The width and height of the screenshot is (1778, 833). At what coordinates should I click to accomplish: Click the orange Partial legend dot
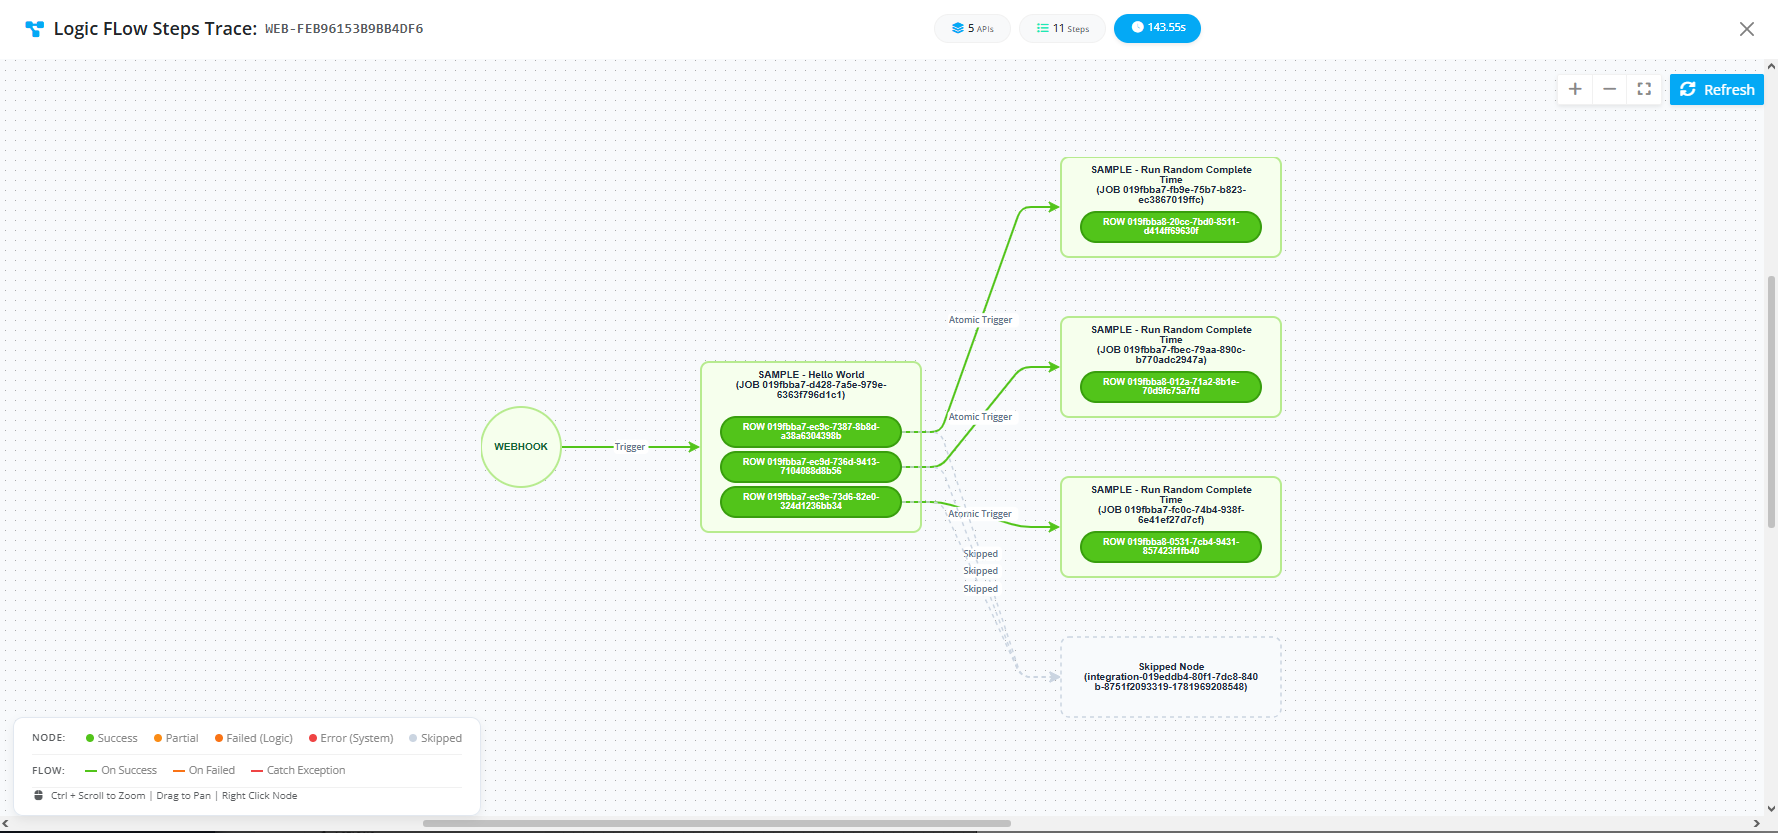[x=158, y=738]
